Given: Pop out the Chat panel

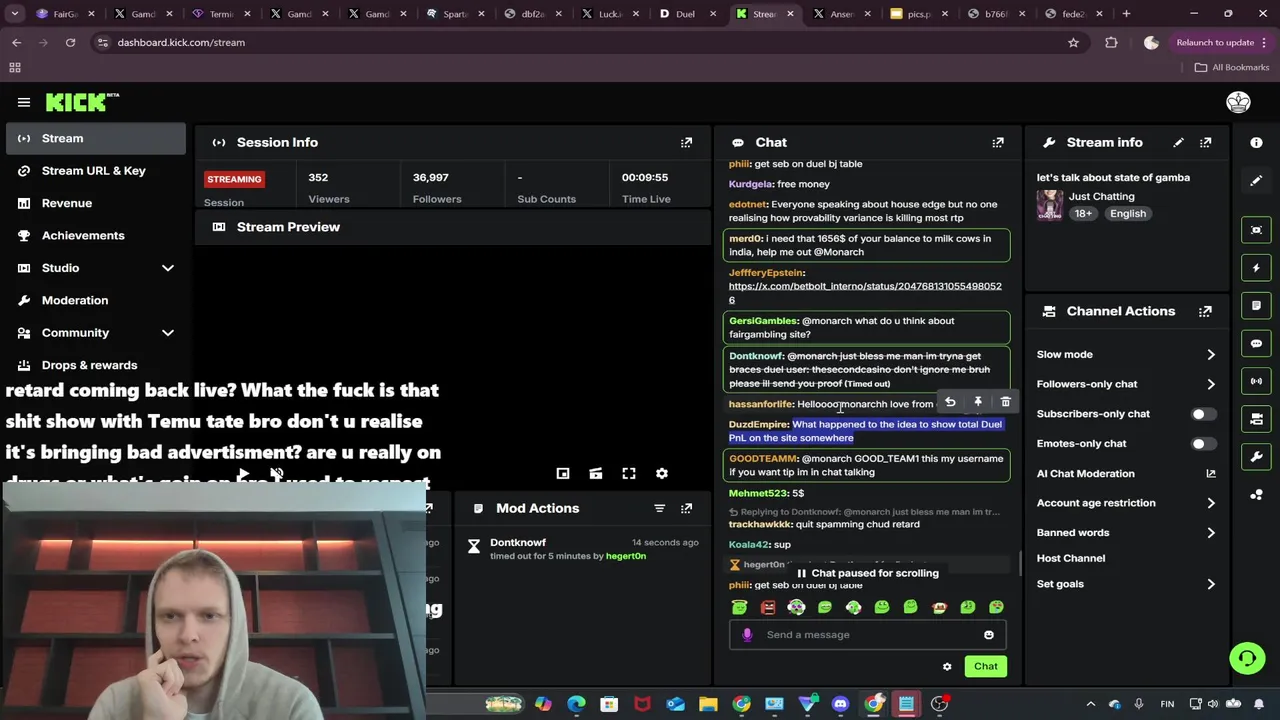Looking at the screenshot, I should pos(998,143).
